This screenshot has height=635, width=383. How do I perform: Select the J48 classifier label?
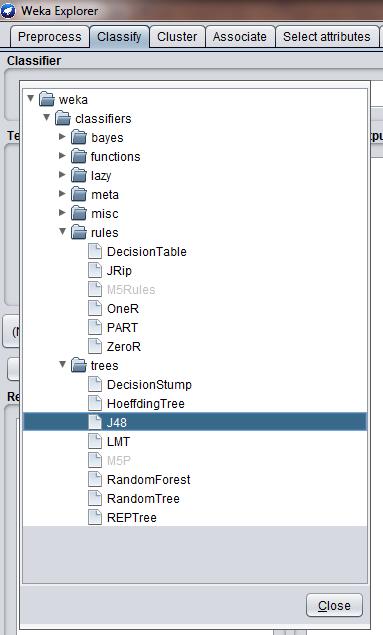[x=117, y=422]
